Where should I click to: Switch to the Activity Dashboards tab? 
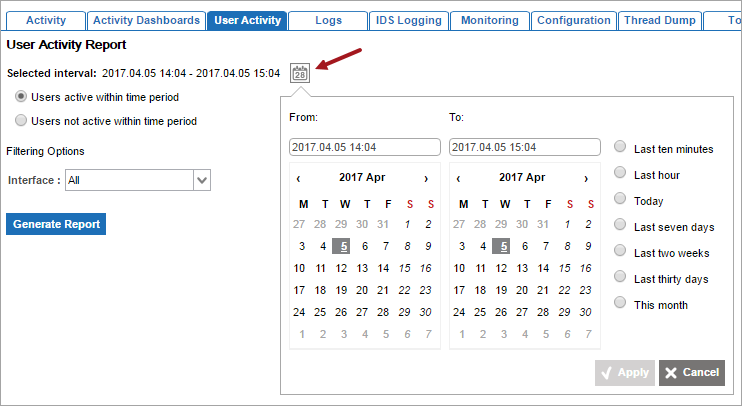[146, 20]
